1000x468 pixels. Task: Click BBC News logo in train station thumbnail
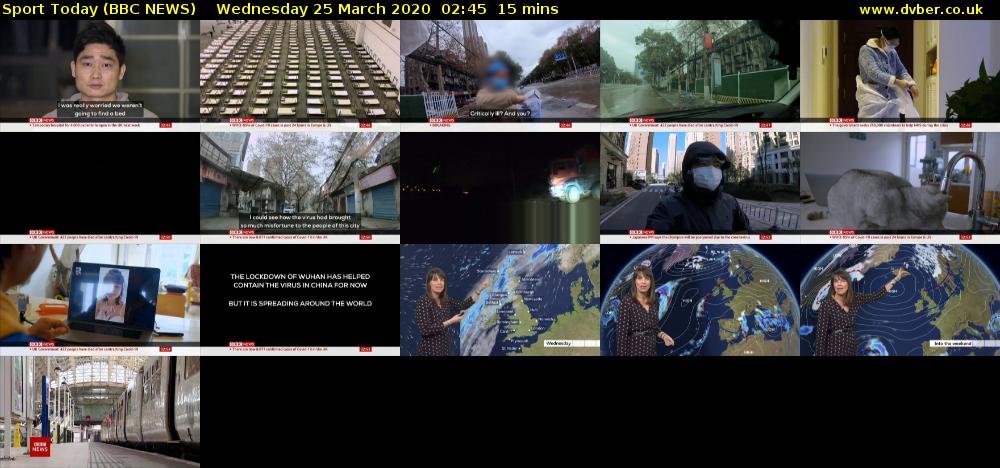(x=40, y=446)
